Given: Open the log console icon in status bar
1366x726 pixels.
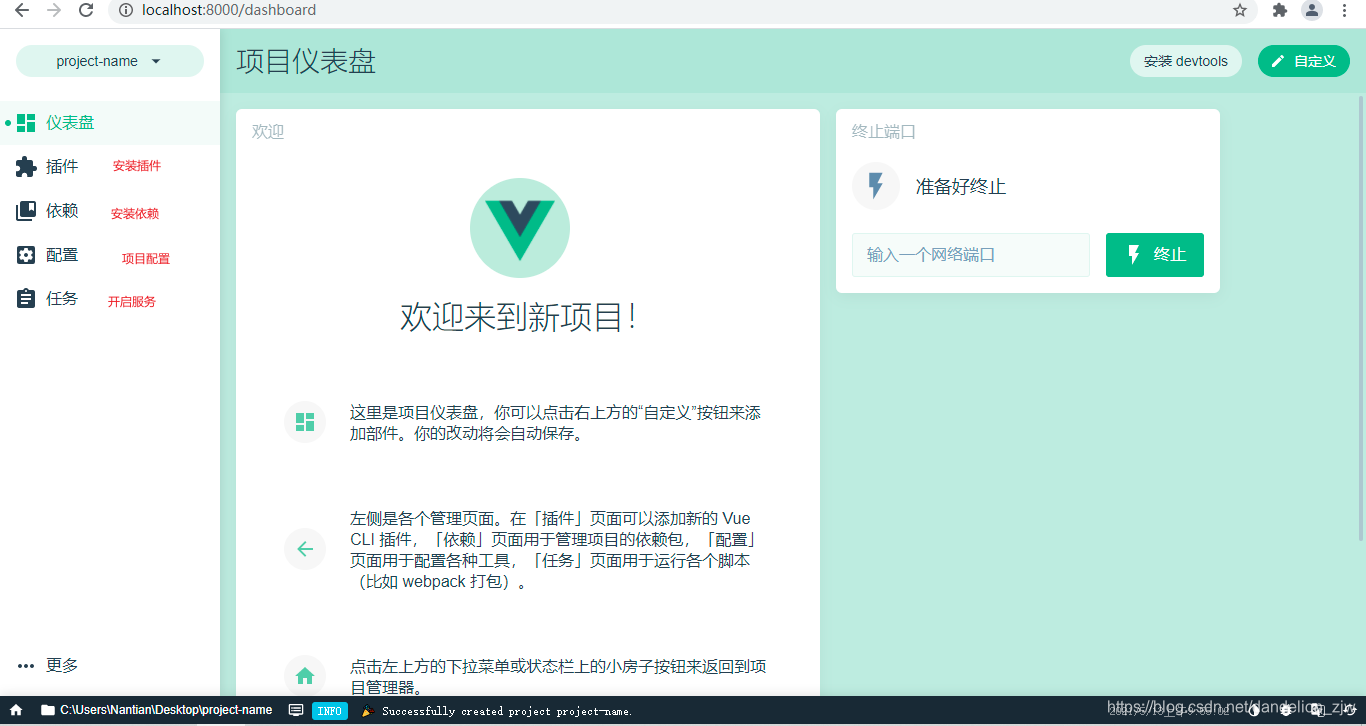Looking at the screenshot, I should [x=296, y=710].
